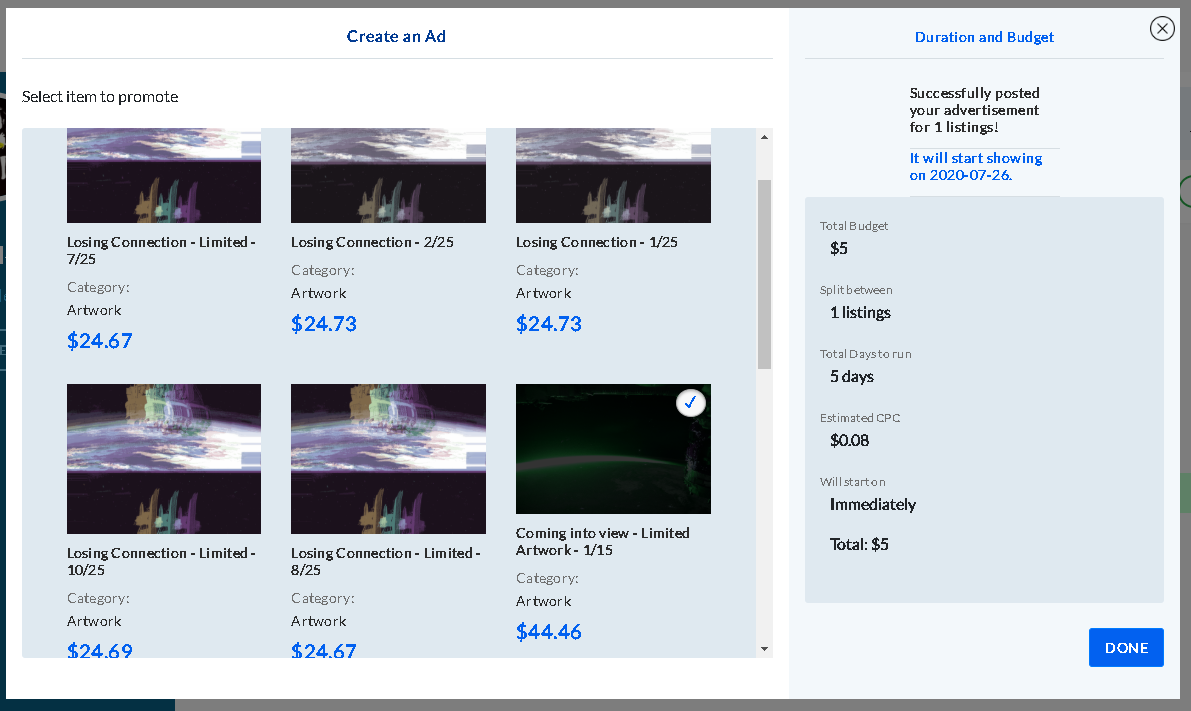The image size is (1191, 711).
Task: Select the Losing Connection - Limited - 7/25 thumbnail
Action: point(164,175)
